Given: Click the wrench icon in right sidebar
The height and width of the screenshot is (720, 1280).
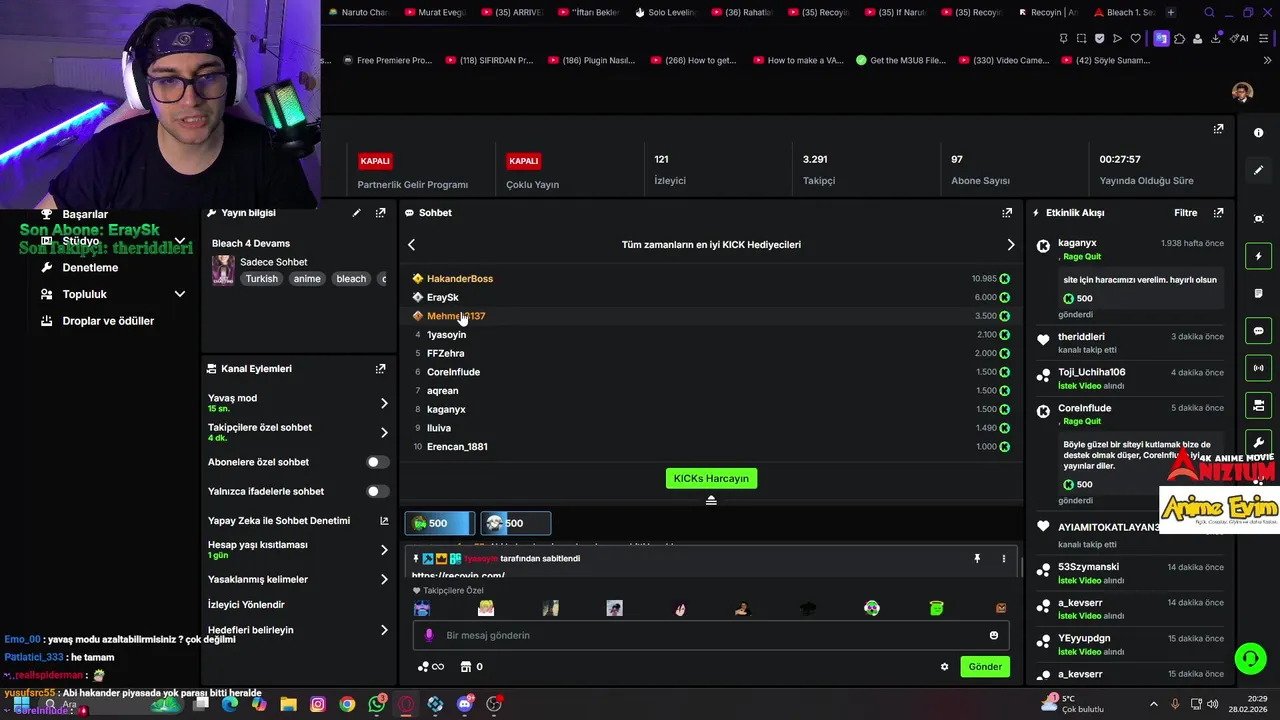Looking at the screenshot, I should (x=1258, y=442).
